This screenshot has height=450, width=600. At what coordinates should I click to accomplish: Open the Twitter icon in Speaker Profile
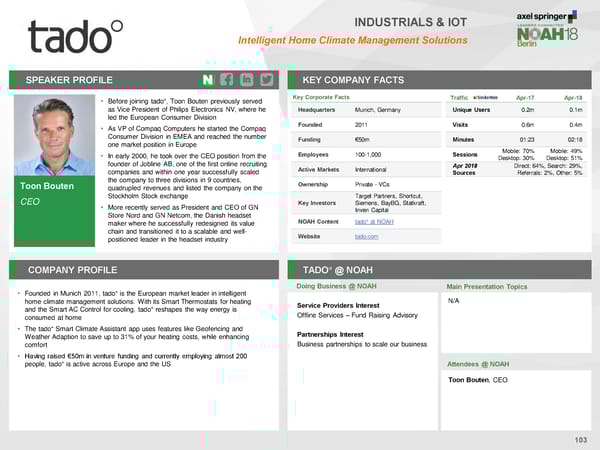tap(266, 80)
